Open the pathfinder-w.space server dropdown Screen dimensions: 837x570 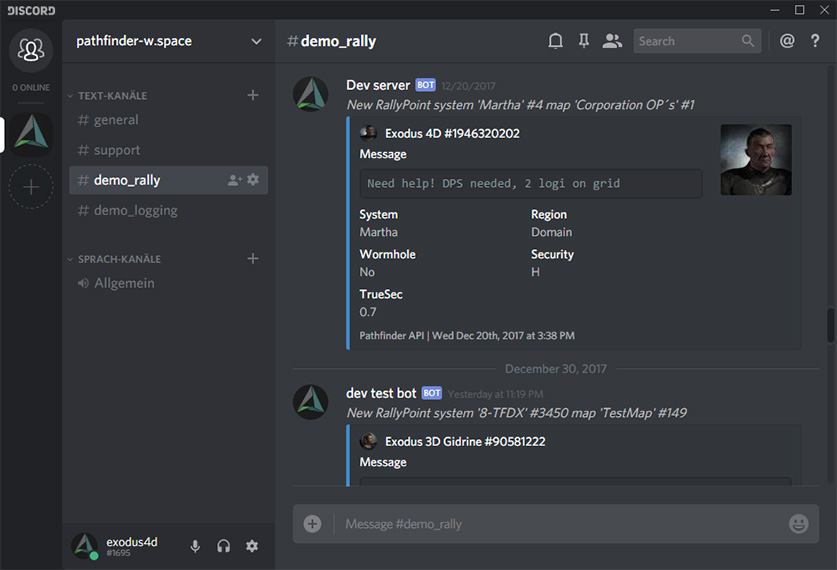click(x=168, y=41)
